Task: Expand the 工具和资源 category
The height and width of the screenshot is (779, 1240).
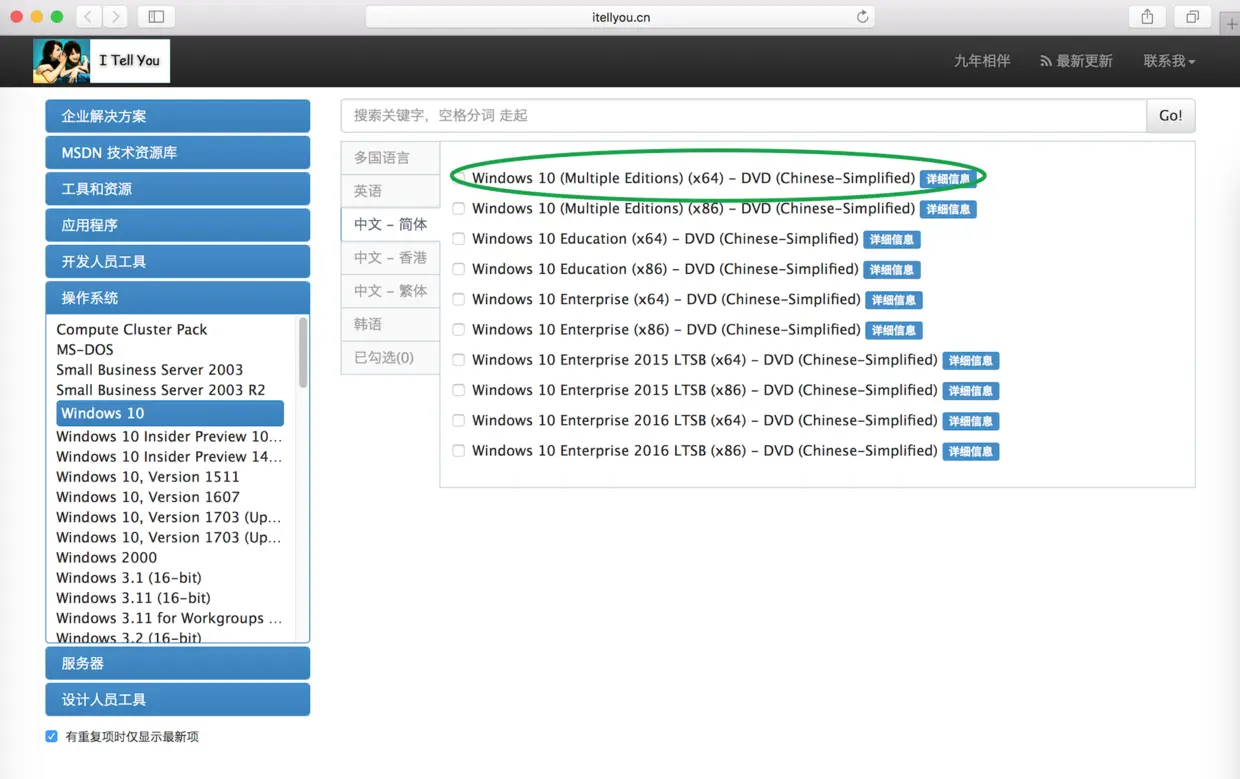Action: tap(178, 188)
